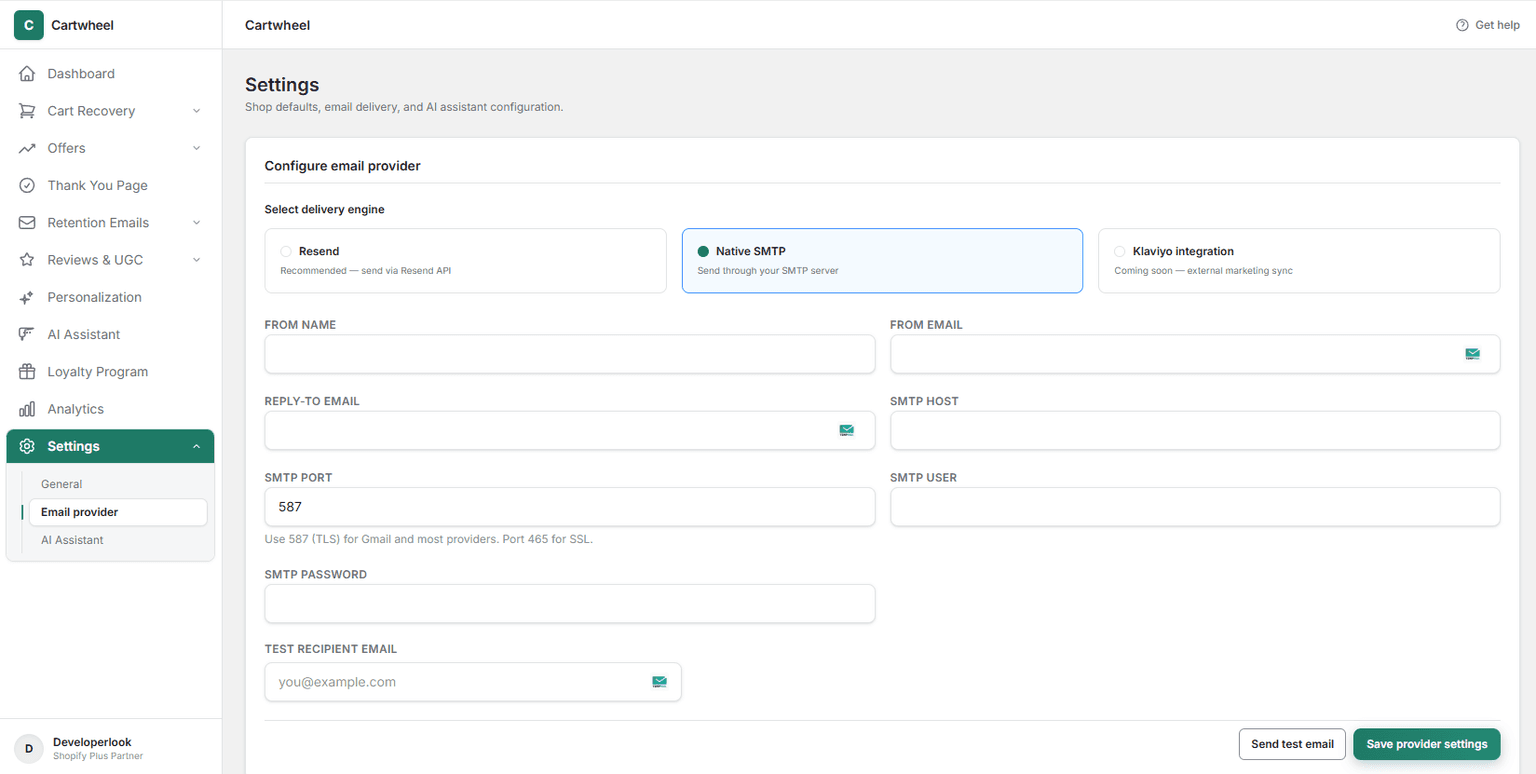Image resolution: width=1536 pixels, height=774 pixels.
Task: Click the Cartwheel brand name in sidebar
Action: (x=82, y=25)
